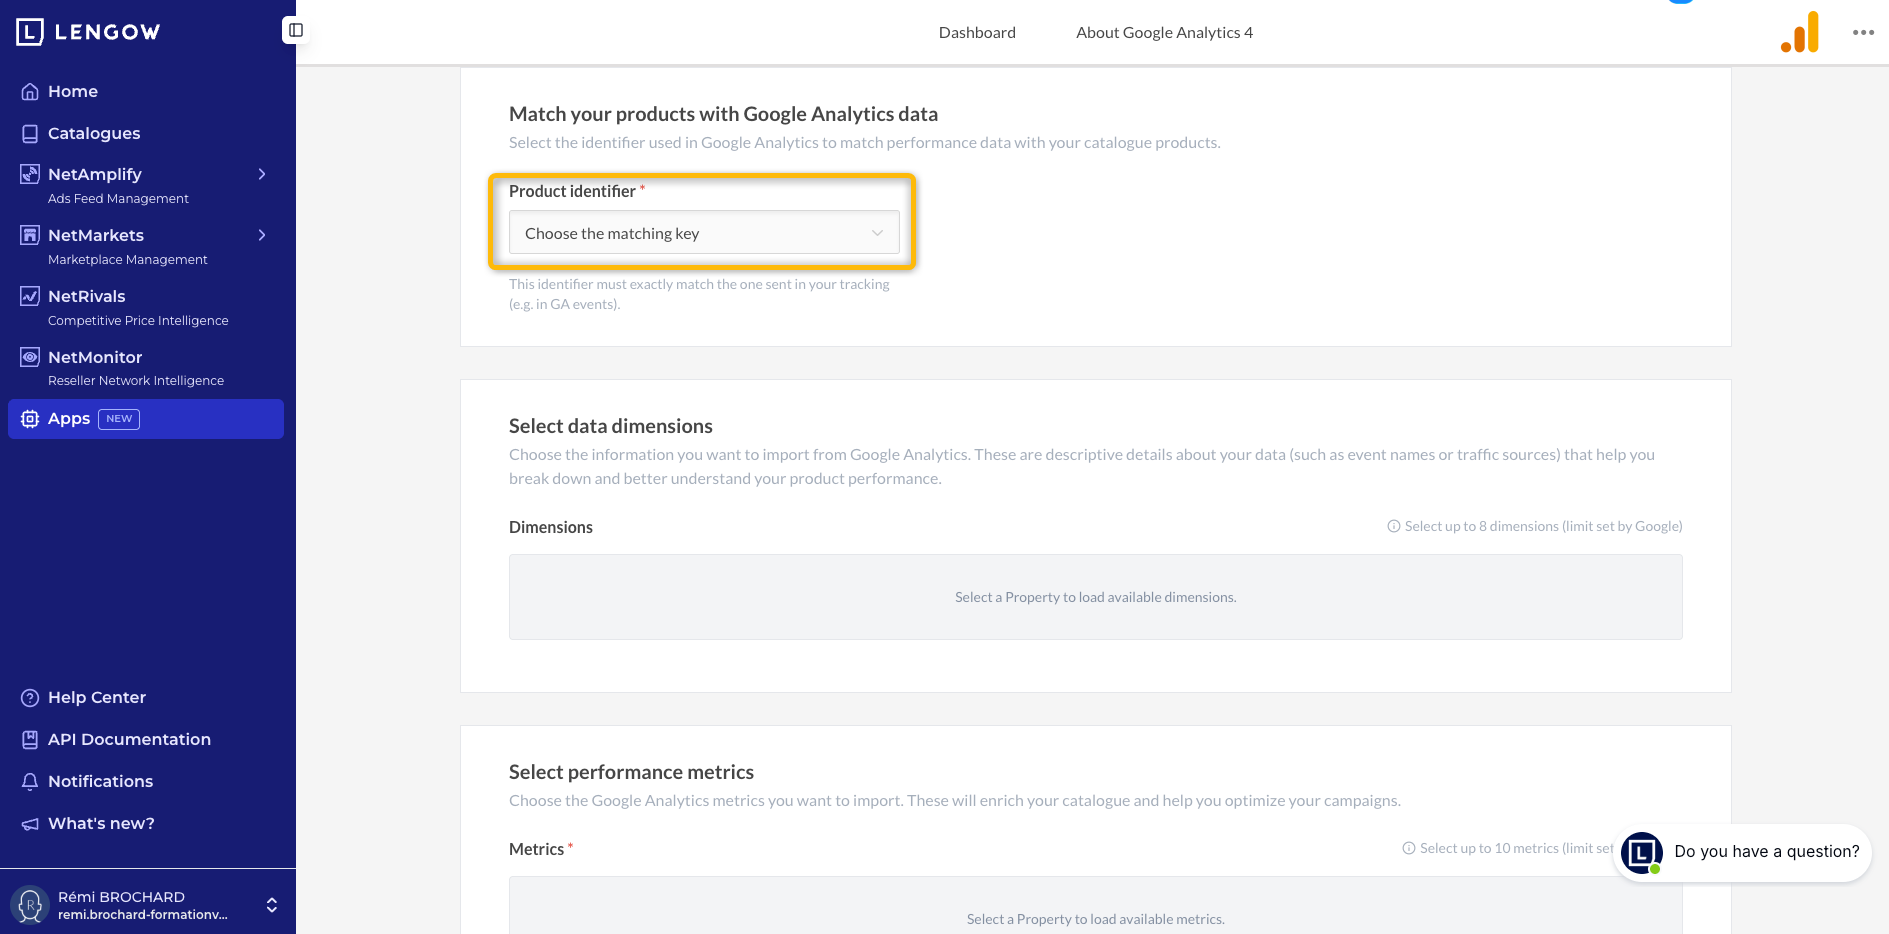The image size is (1889, 934).
Task: Click the Help Center question mark icon
Action: pos(30,698)
